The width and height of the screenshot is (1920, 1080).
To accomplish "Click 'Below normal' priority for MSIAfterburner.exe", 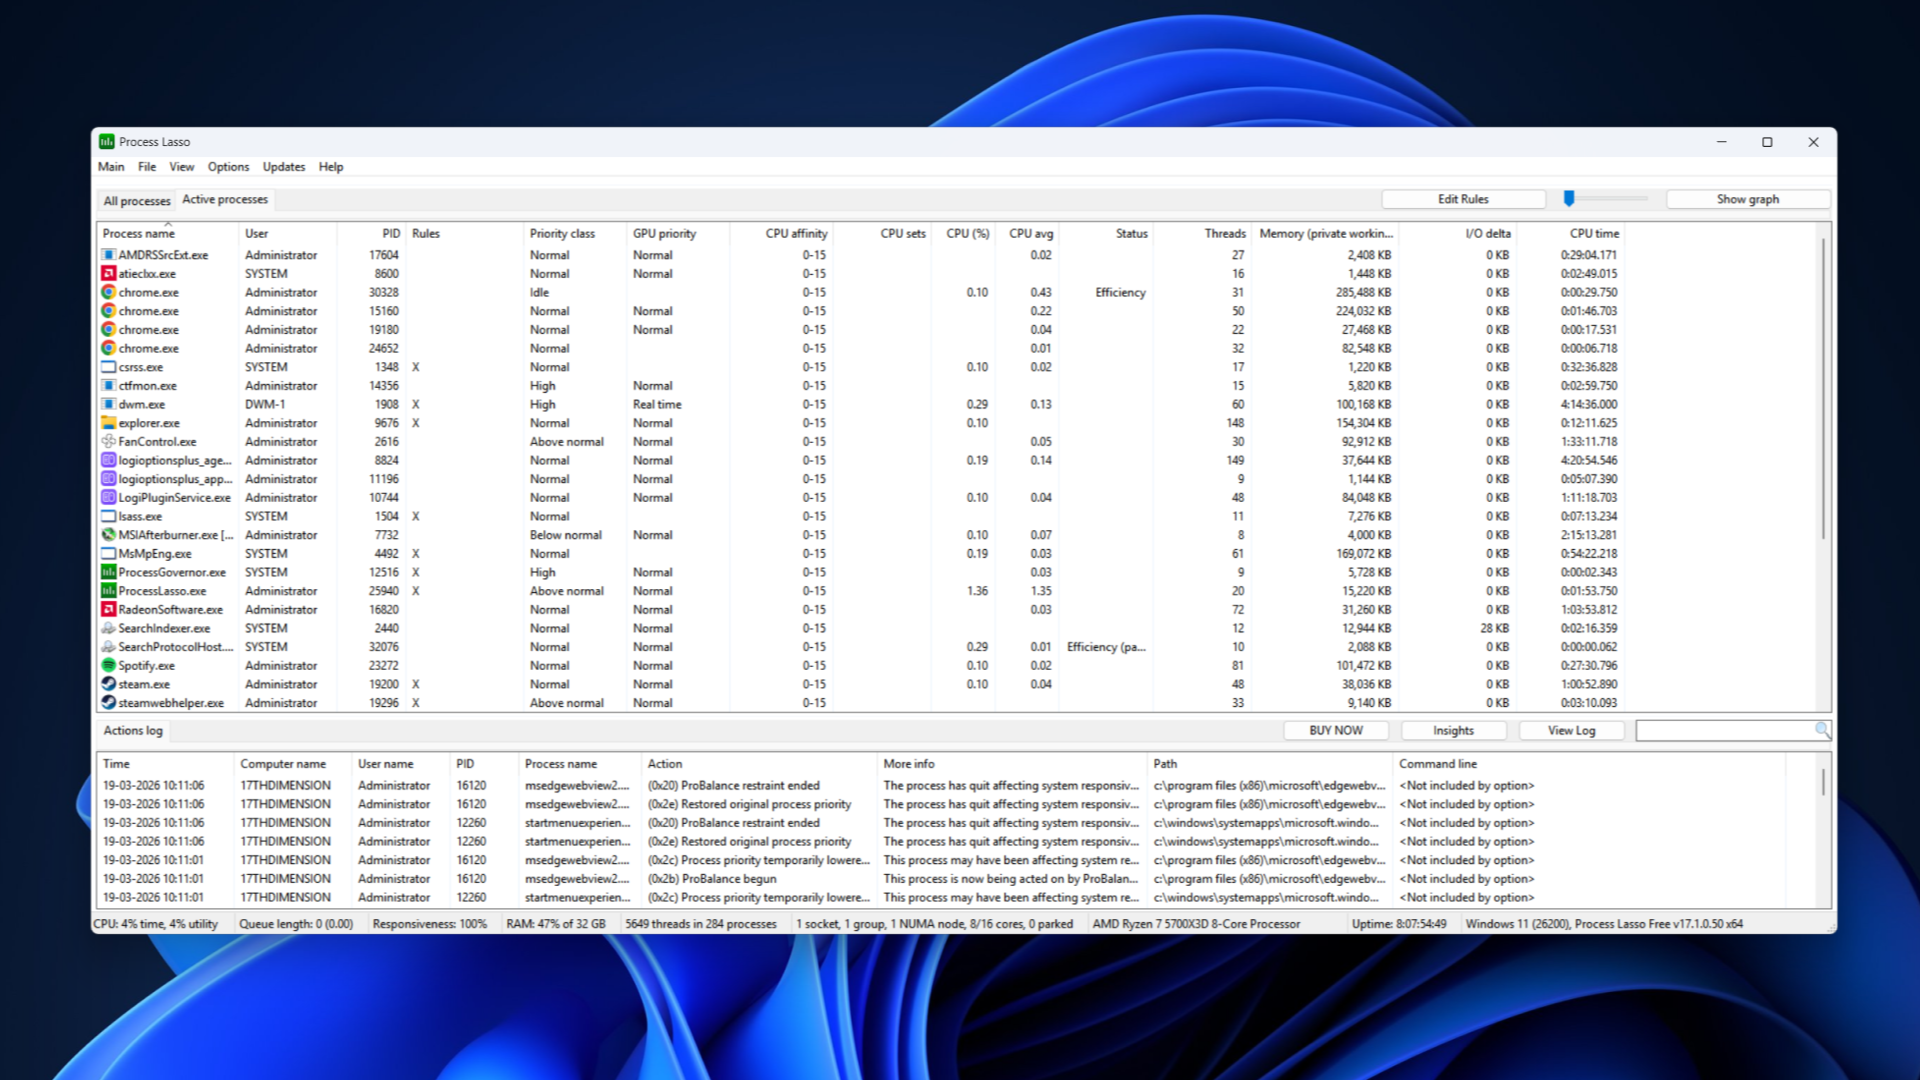I will point(566,535).
